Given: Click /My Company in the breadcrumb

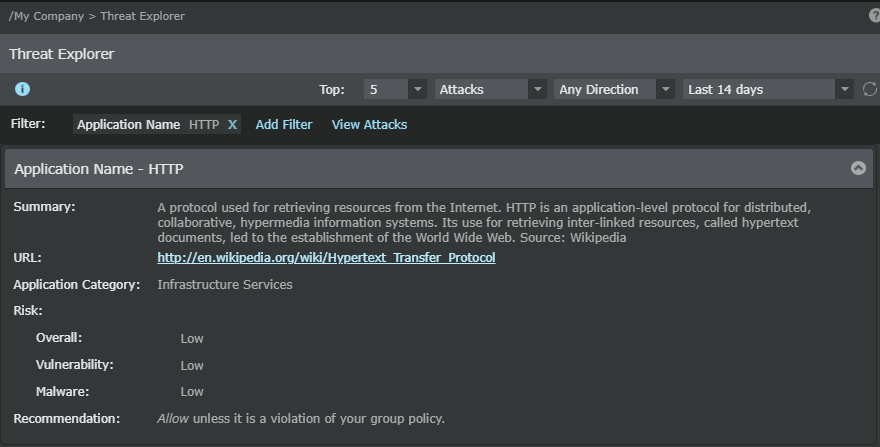Looking at the screenshot, I should tap(46, 16).
